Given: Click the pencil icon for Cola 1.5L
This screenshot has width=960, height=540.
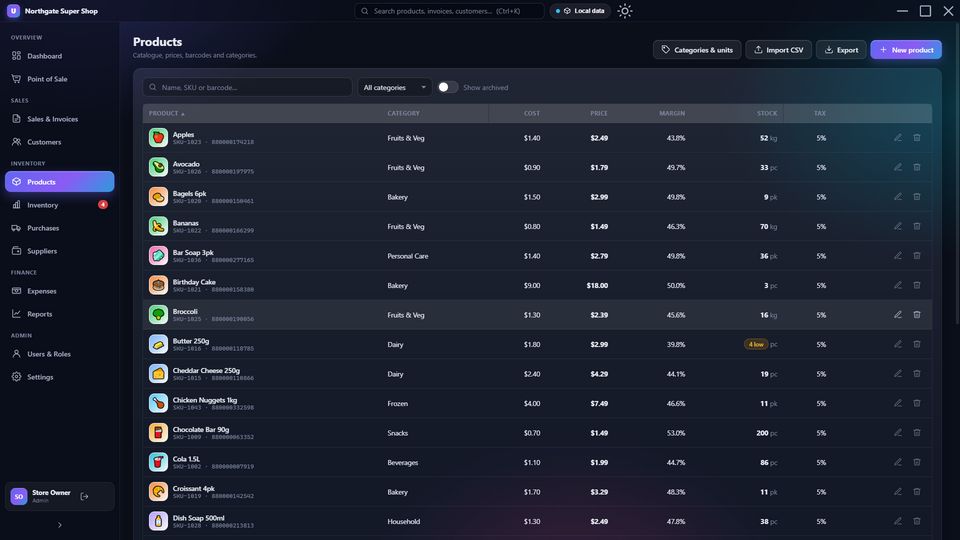Looking at the screenshot, I should pos(898,462).
